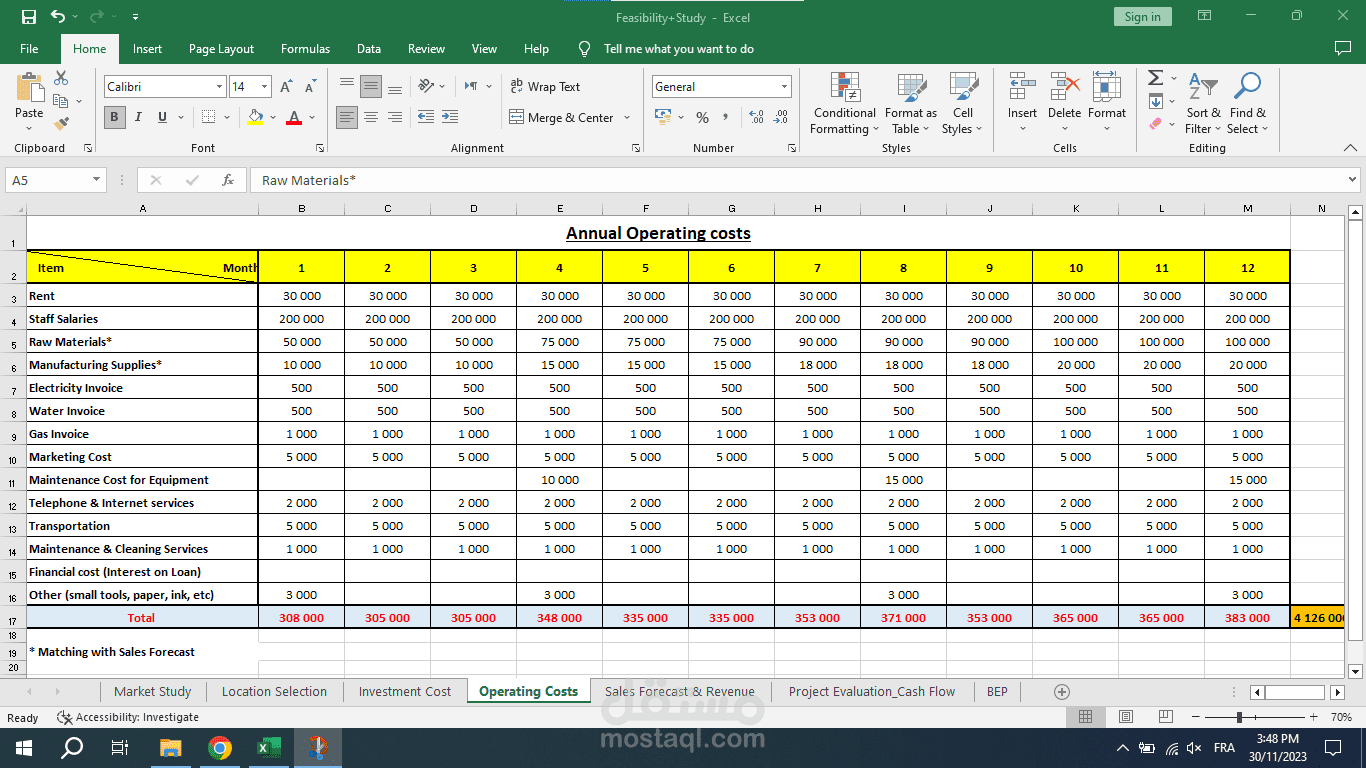This screenshot has height=768, width=1366.
Task: Expand the Name Box dropdown arrow
Action: point(97,180)
